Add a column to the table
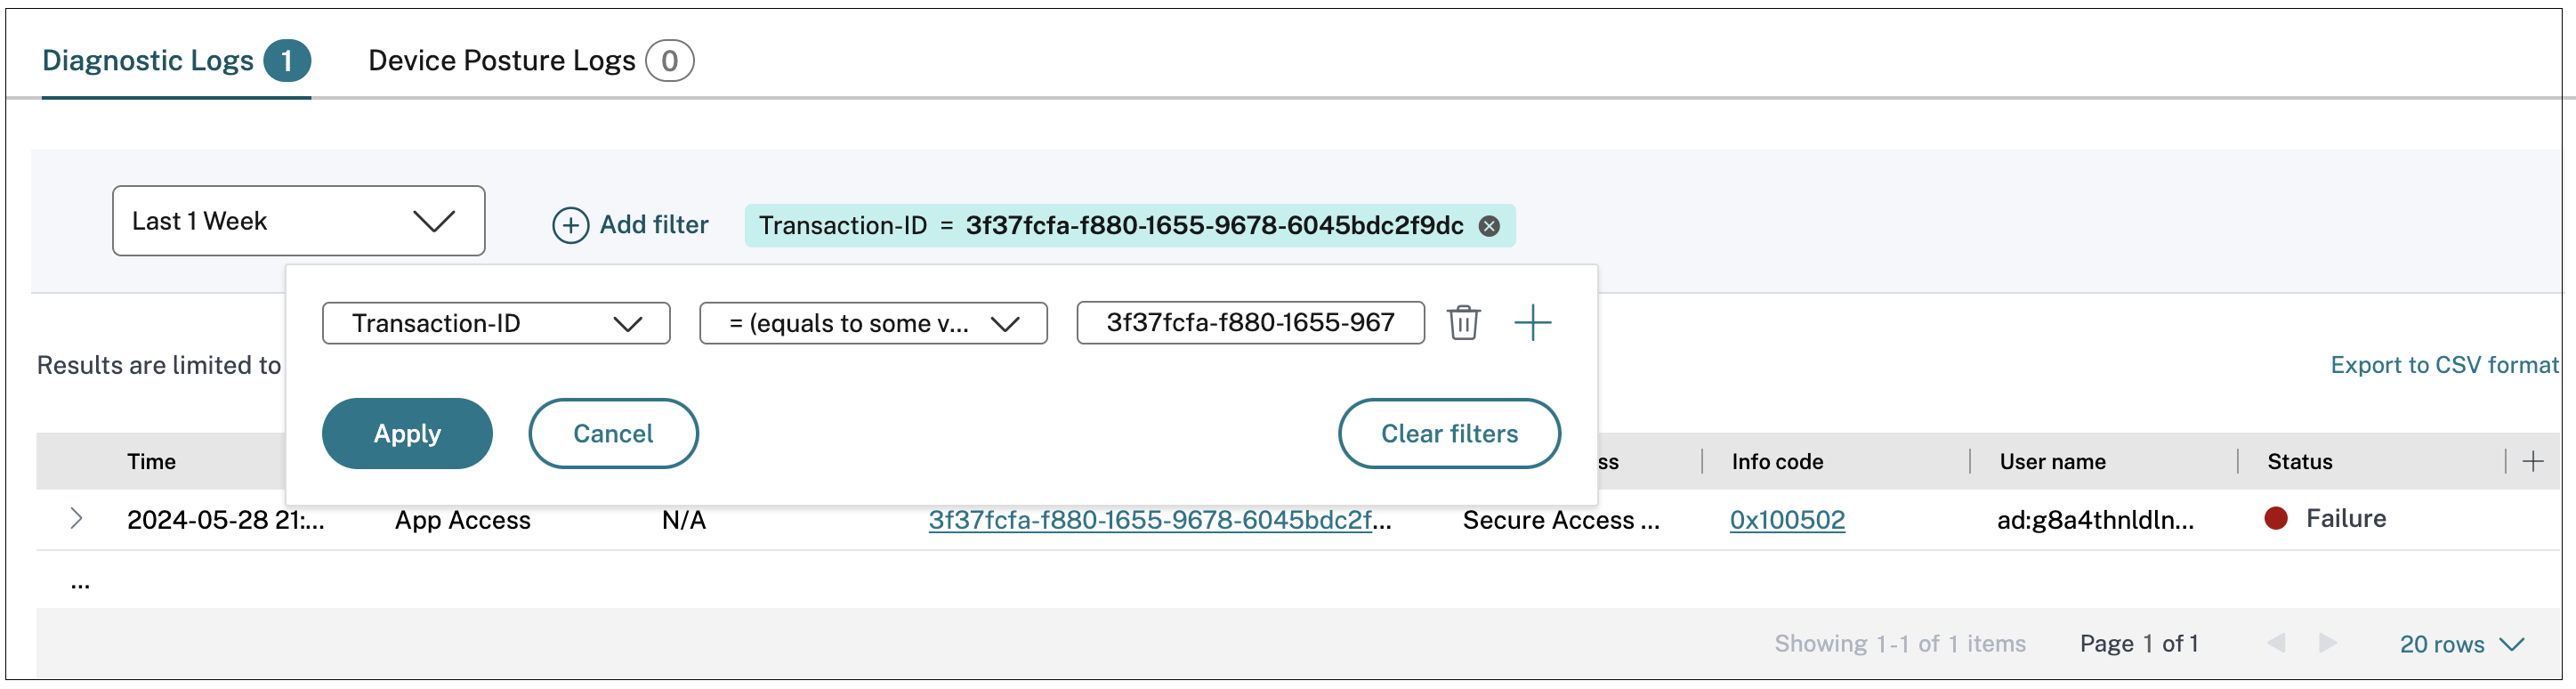Viewport: 2576px width, 689px height. click(x=2533, y=461)
